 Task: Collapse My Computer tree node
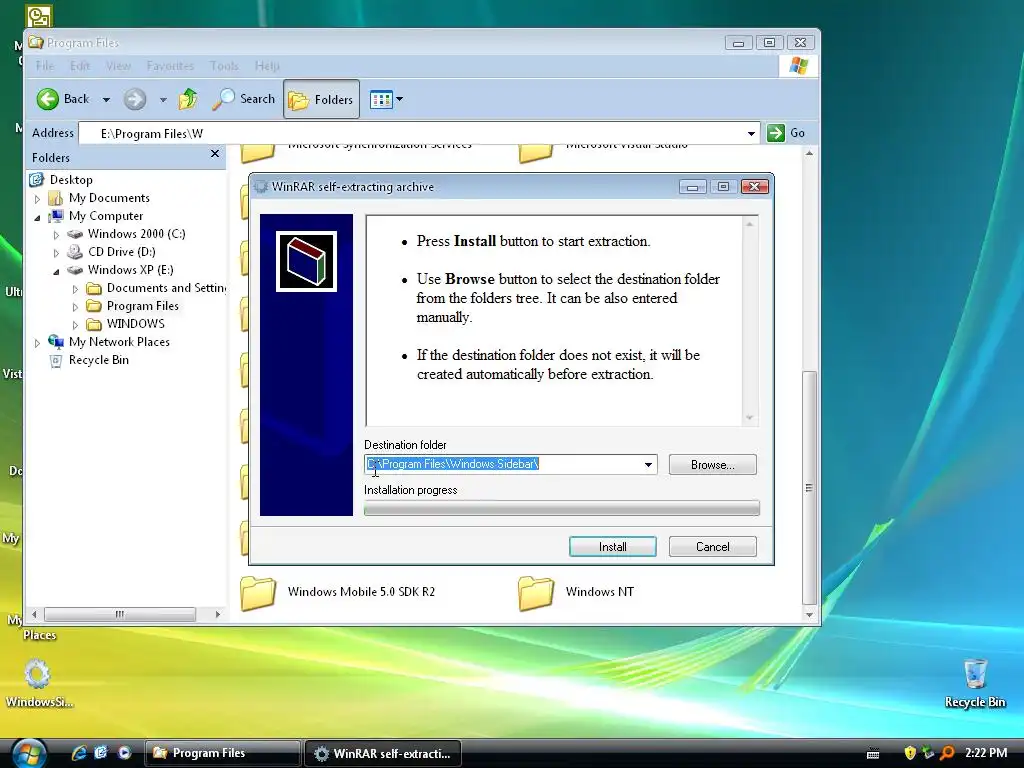(x=37, y=217)
